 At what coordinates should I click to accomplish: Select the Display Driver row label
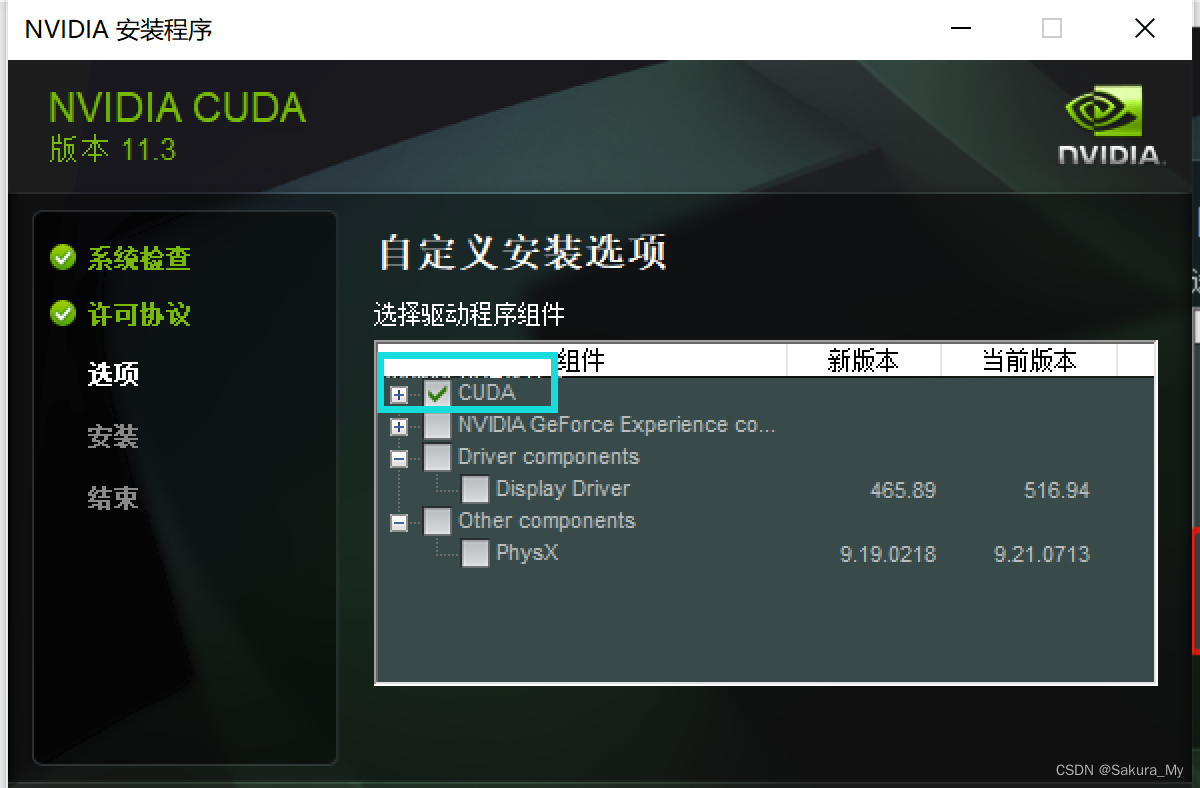563,489
